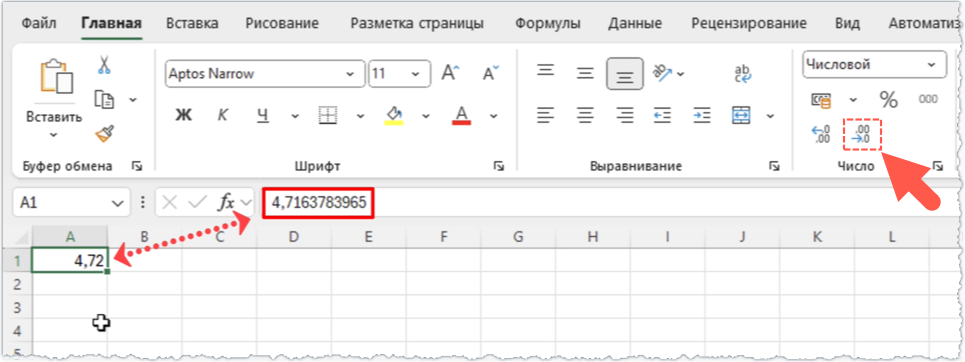Increase font size with large A icon
The height and width of the screenshot is (362, 965).
click(x=450, y=74)
